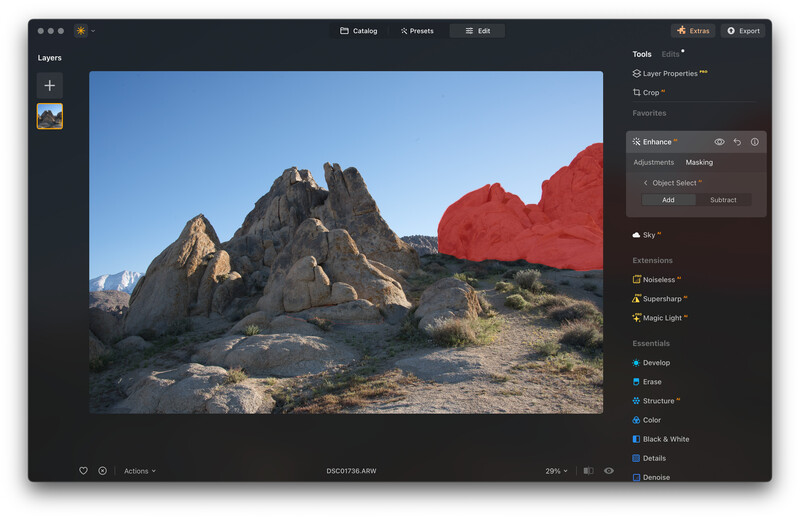Reject photo with circled X icon
Image resolution: width=800 pixels, height=519 pixels.
tap(103, 471)
